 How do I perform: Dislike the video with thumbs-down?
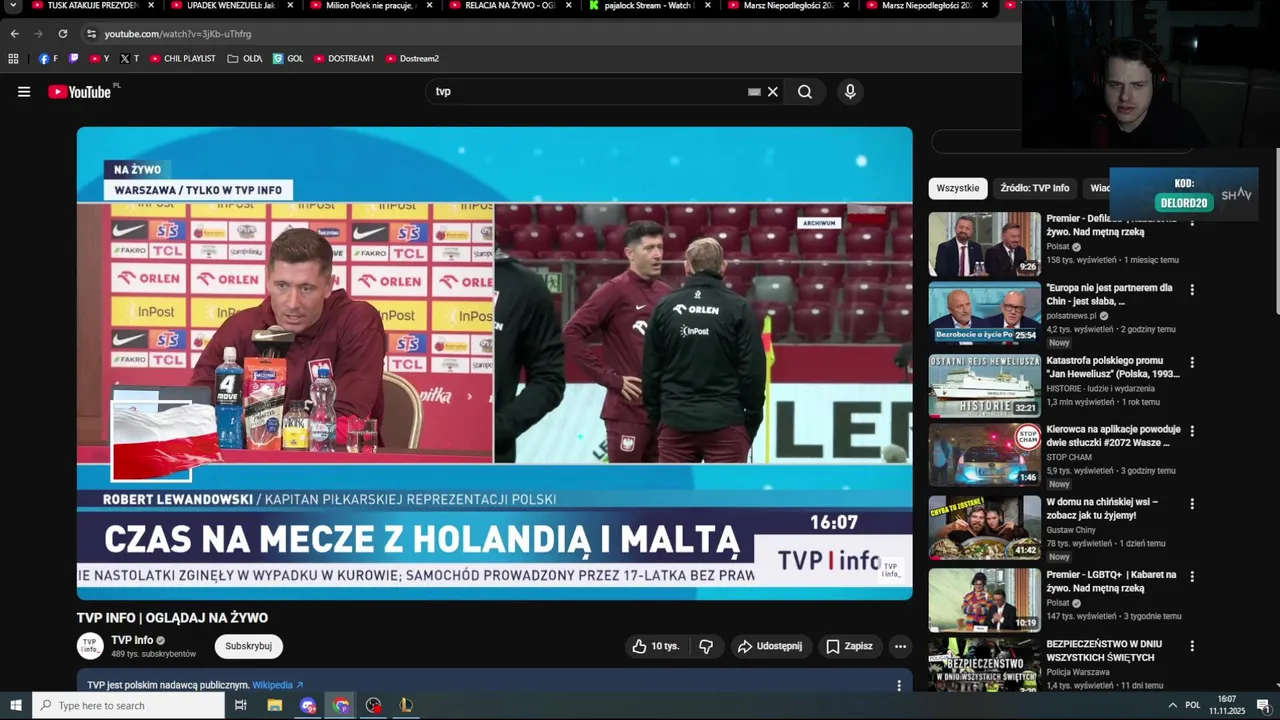point(706,646)
